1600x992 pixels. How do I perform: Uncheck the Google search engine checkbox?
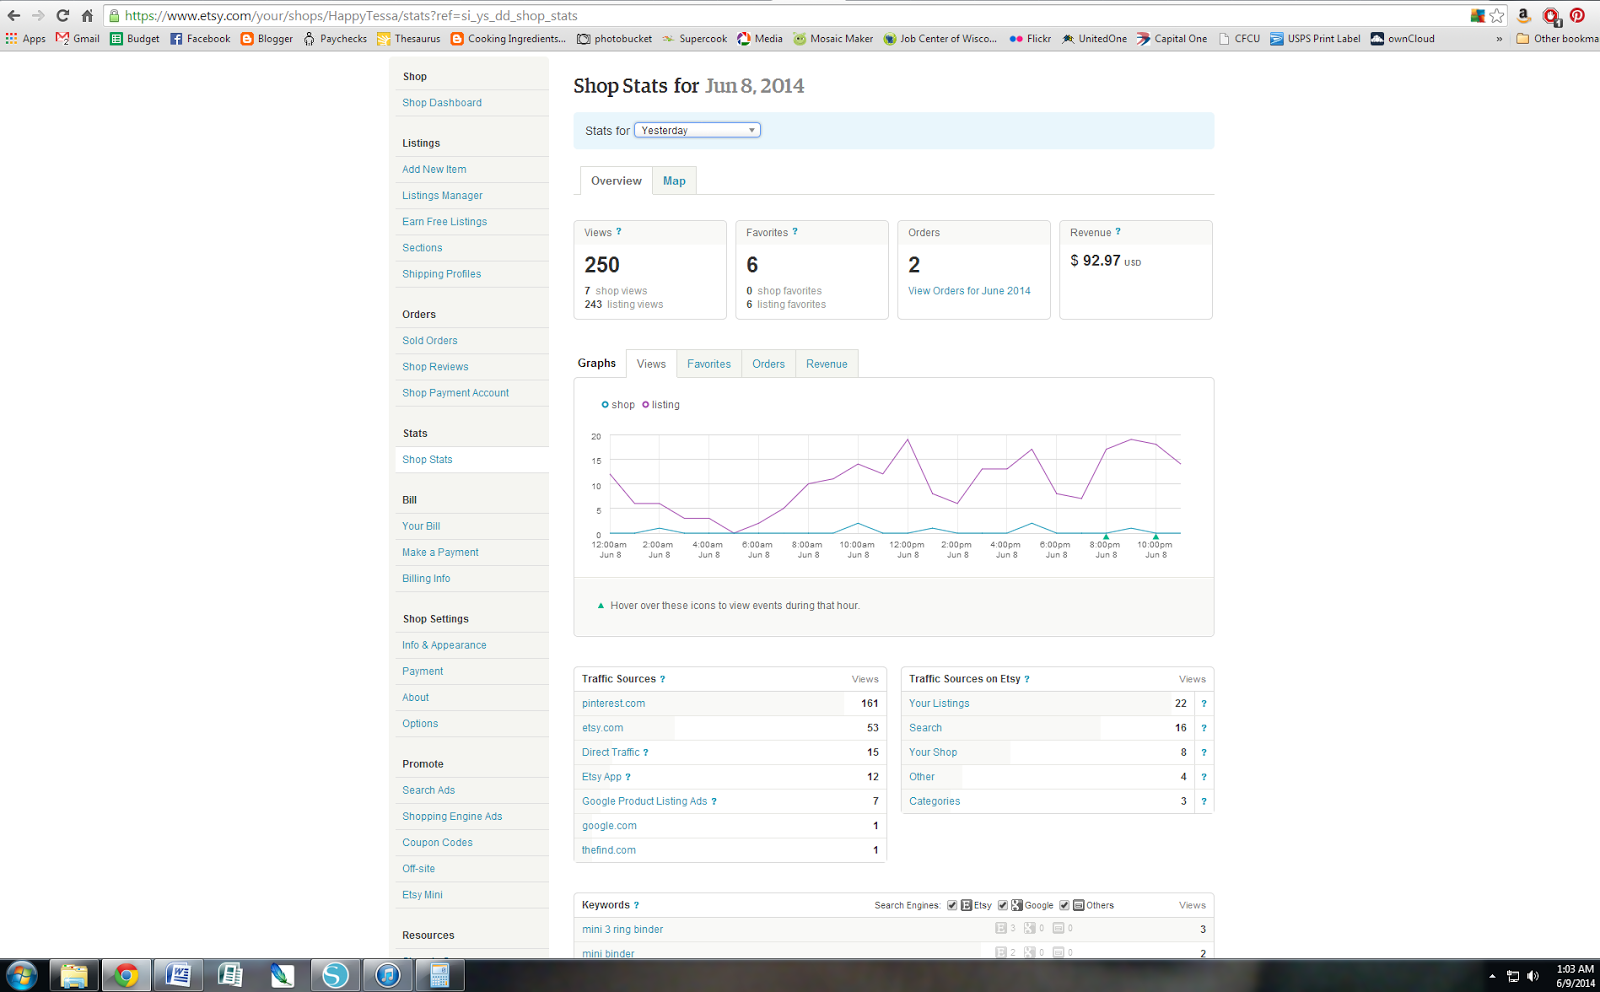pyautogui.click(x=1002, y=905)
